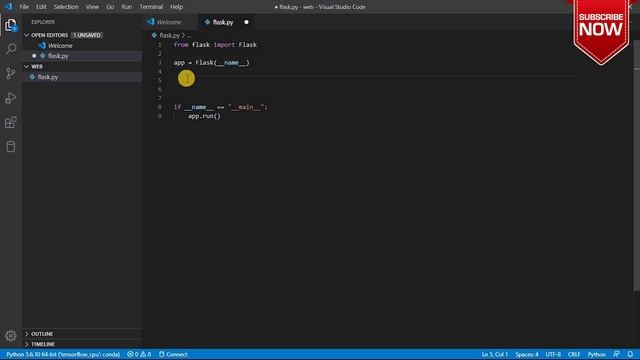Open the Terminal menu
Image resolution: width=640 pixels, height=360 pixels.
coord(151,7)
